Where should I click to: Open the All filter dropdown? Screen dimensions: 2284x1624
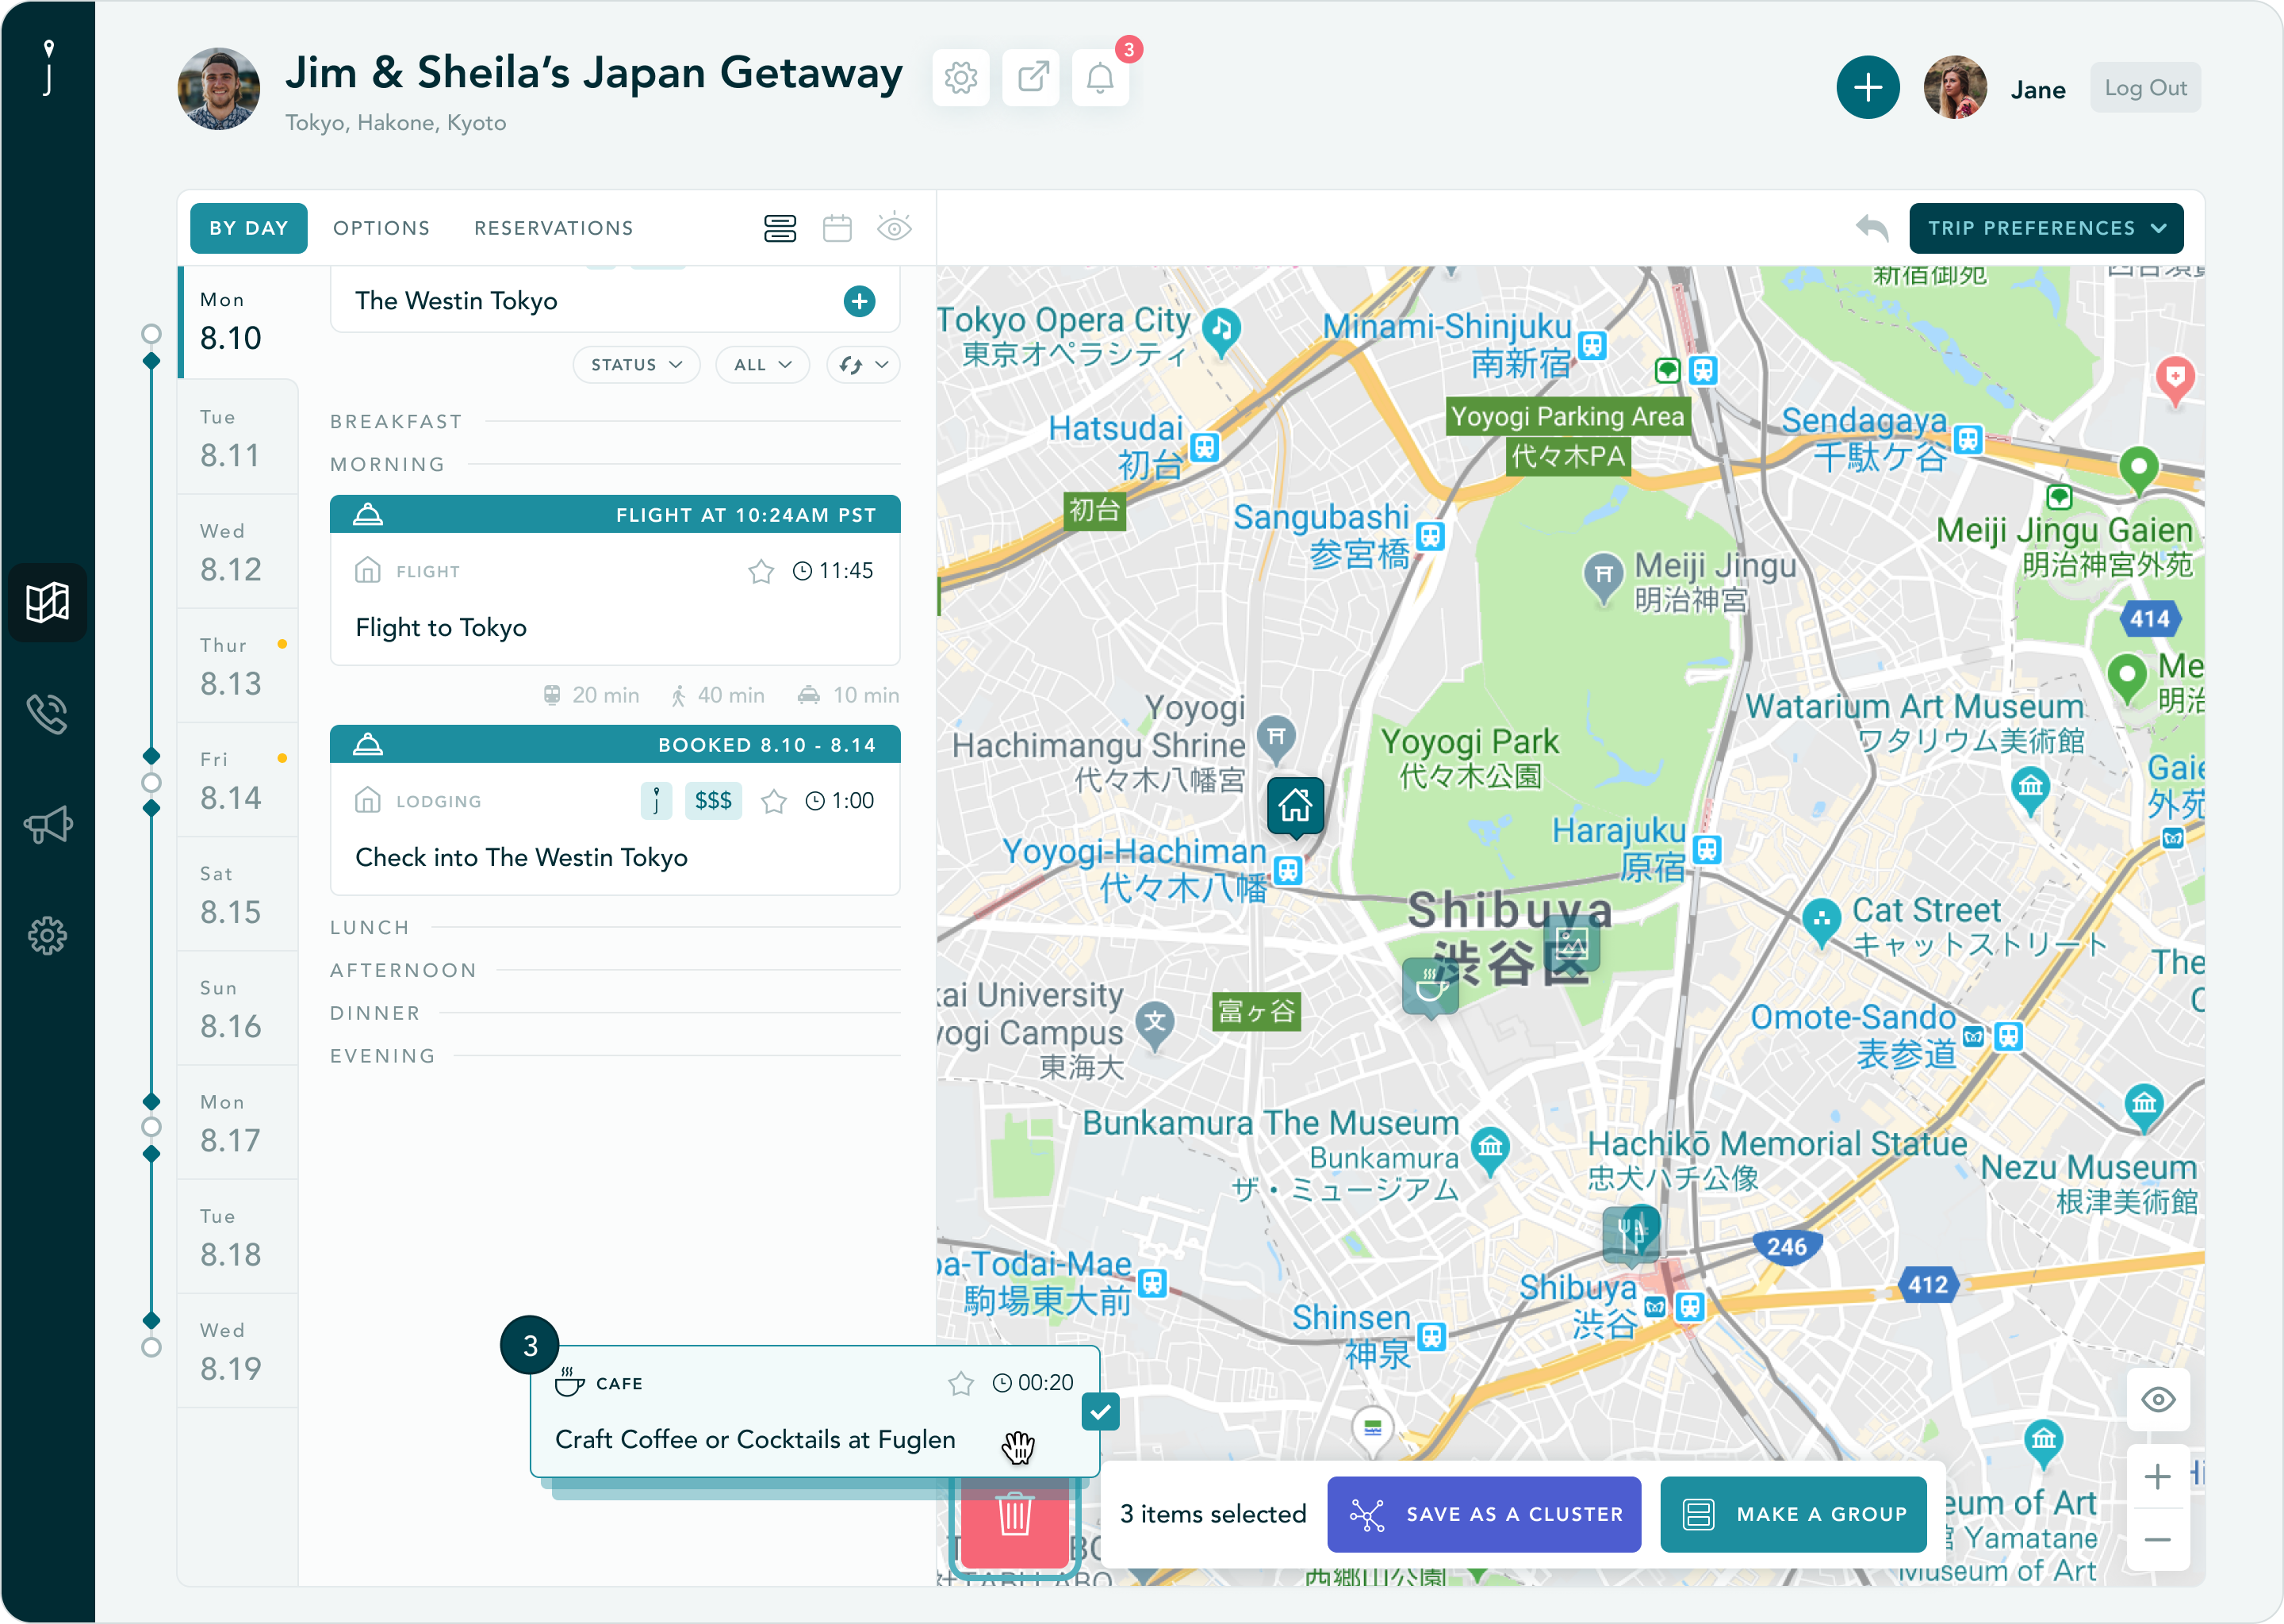click(762, 365)
